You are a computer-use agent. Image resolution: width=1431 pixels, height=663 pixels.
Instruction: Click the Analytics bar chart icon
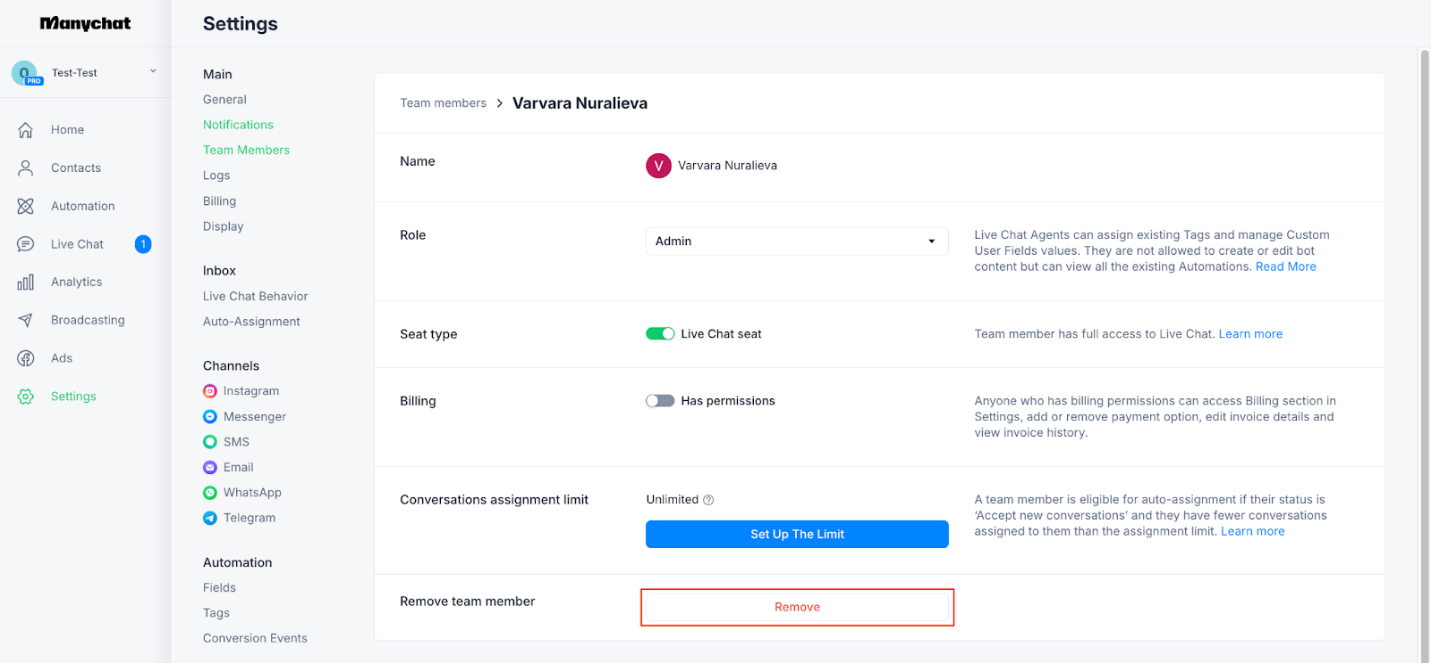(26, 282)
